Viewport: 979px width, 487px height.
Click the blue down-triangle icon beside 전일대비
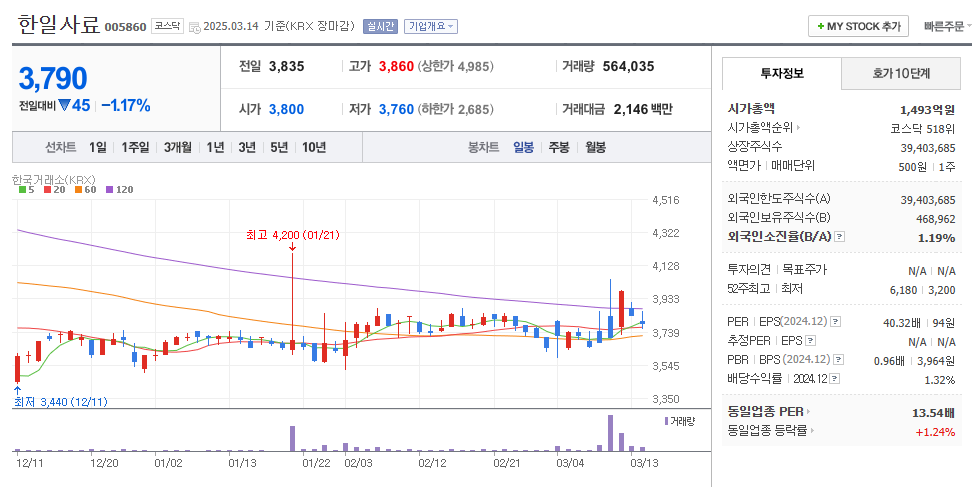coord(63,106)
